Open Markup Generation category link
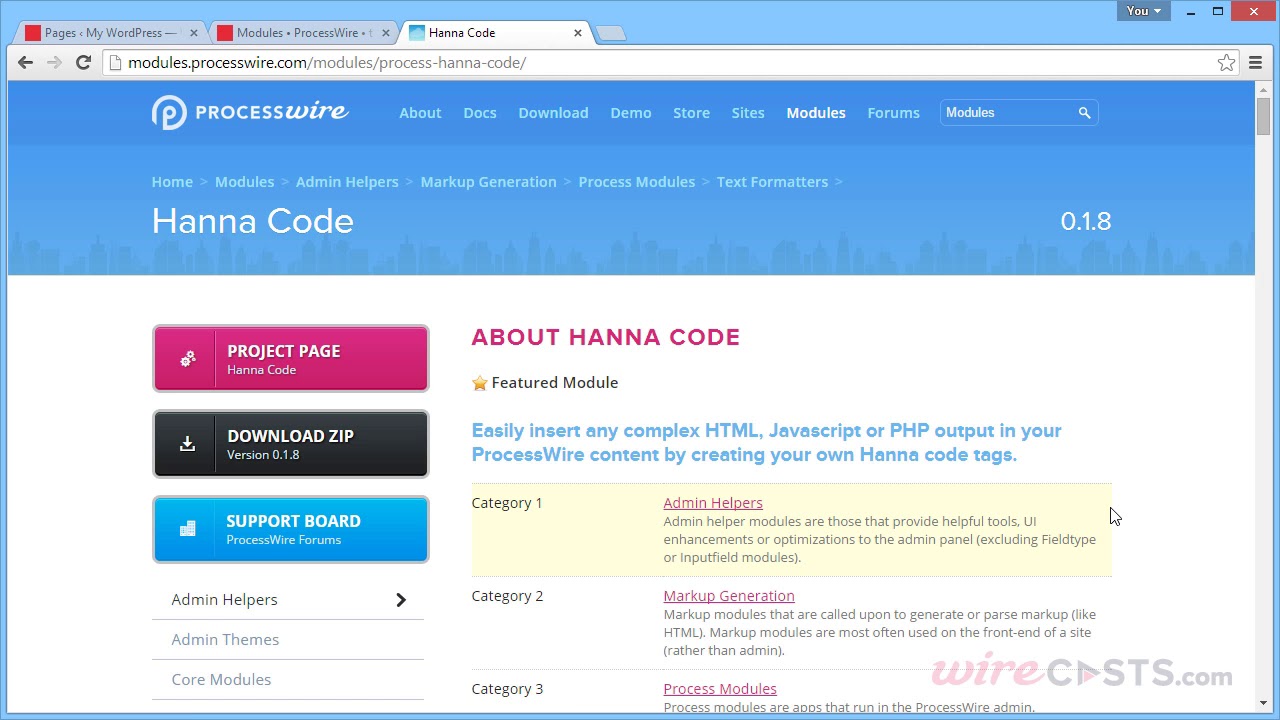The image size is (1280, 720). (729, 596)
